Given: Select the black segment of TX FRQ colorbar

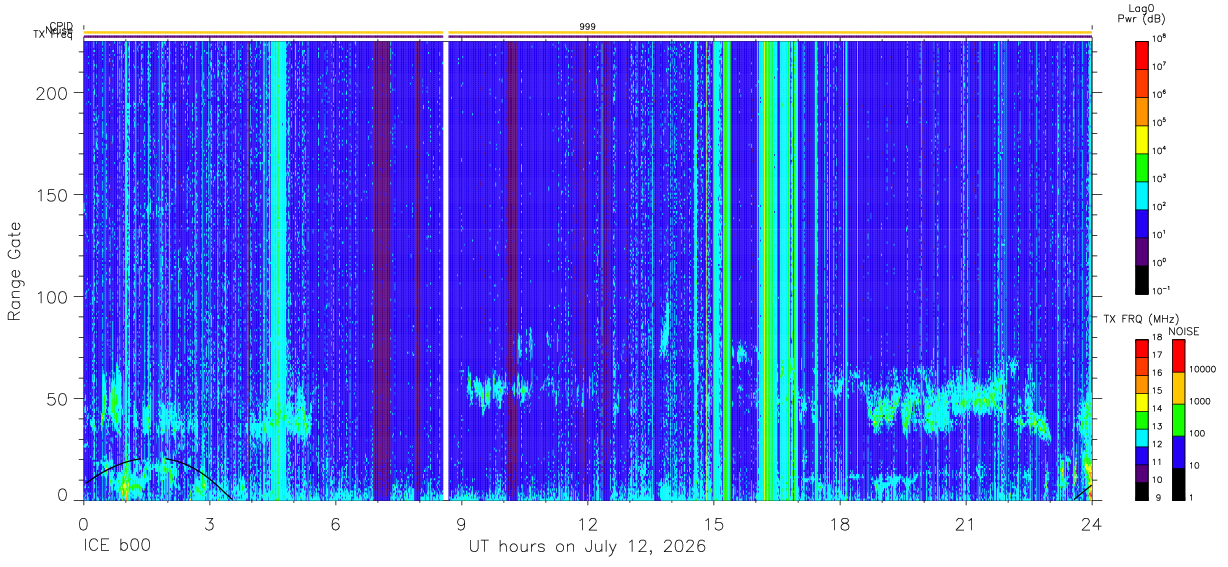Looking at the screenshot, I should (1141, 490).
